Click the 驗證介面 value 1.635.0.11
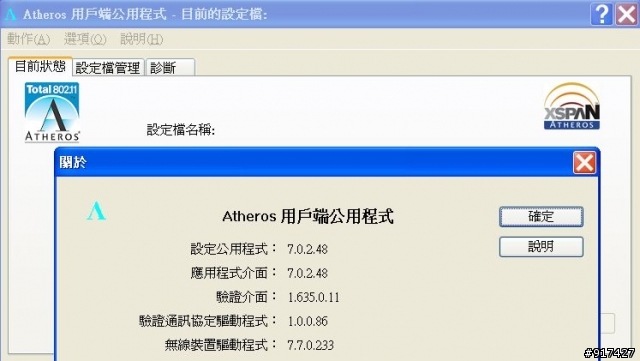Image resolution: width=640 pixels, height=361 pixels. point(313,297)
